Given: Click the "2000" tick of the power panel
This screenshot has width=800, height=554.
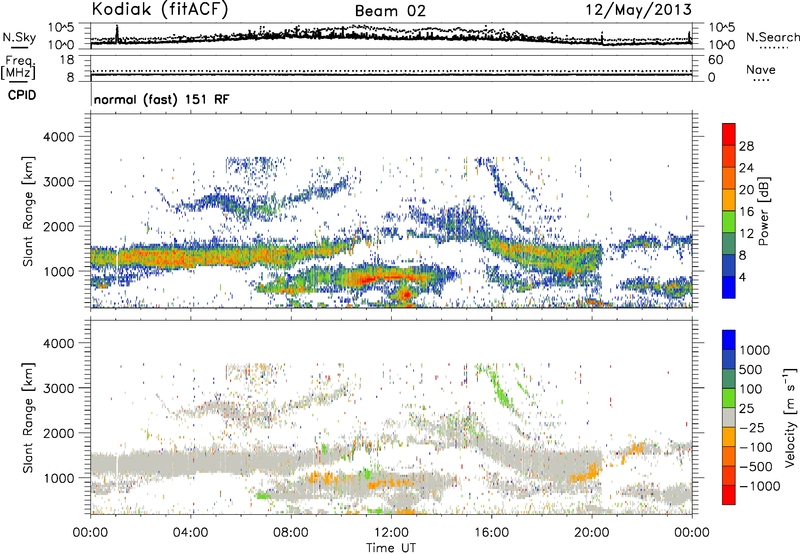Looking at the screenshot, I should point(59,226).
